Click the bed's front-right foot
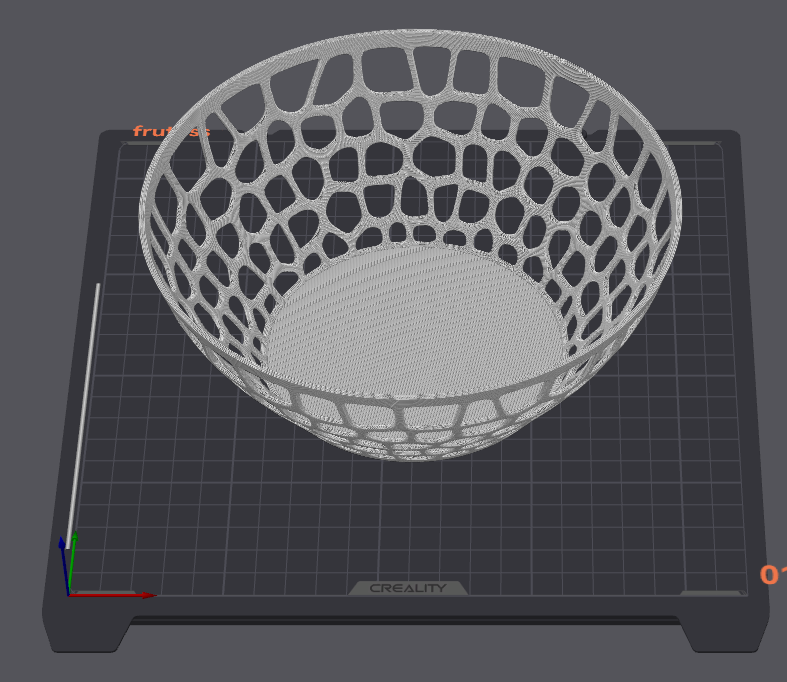This screenshot has height=682, width=787. coord(725,635)
